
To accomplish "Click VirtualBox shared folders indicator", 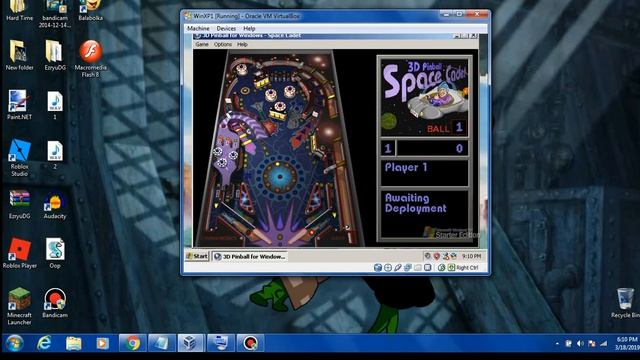I will click(418, 268).
